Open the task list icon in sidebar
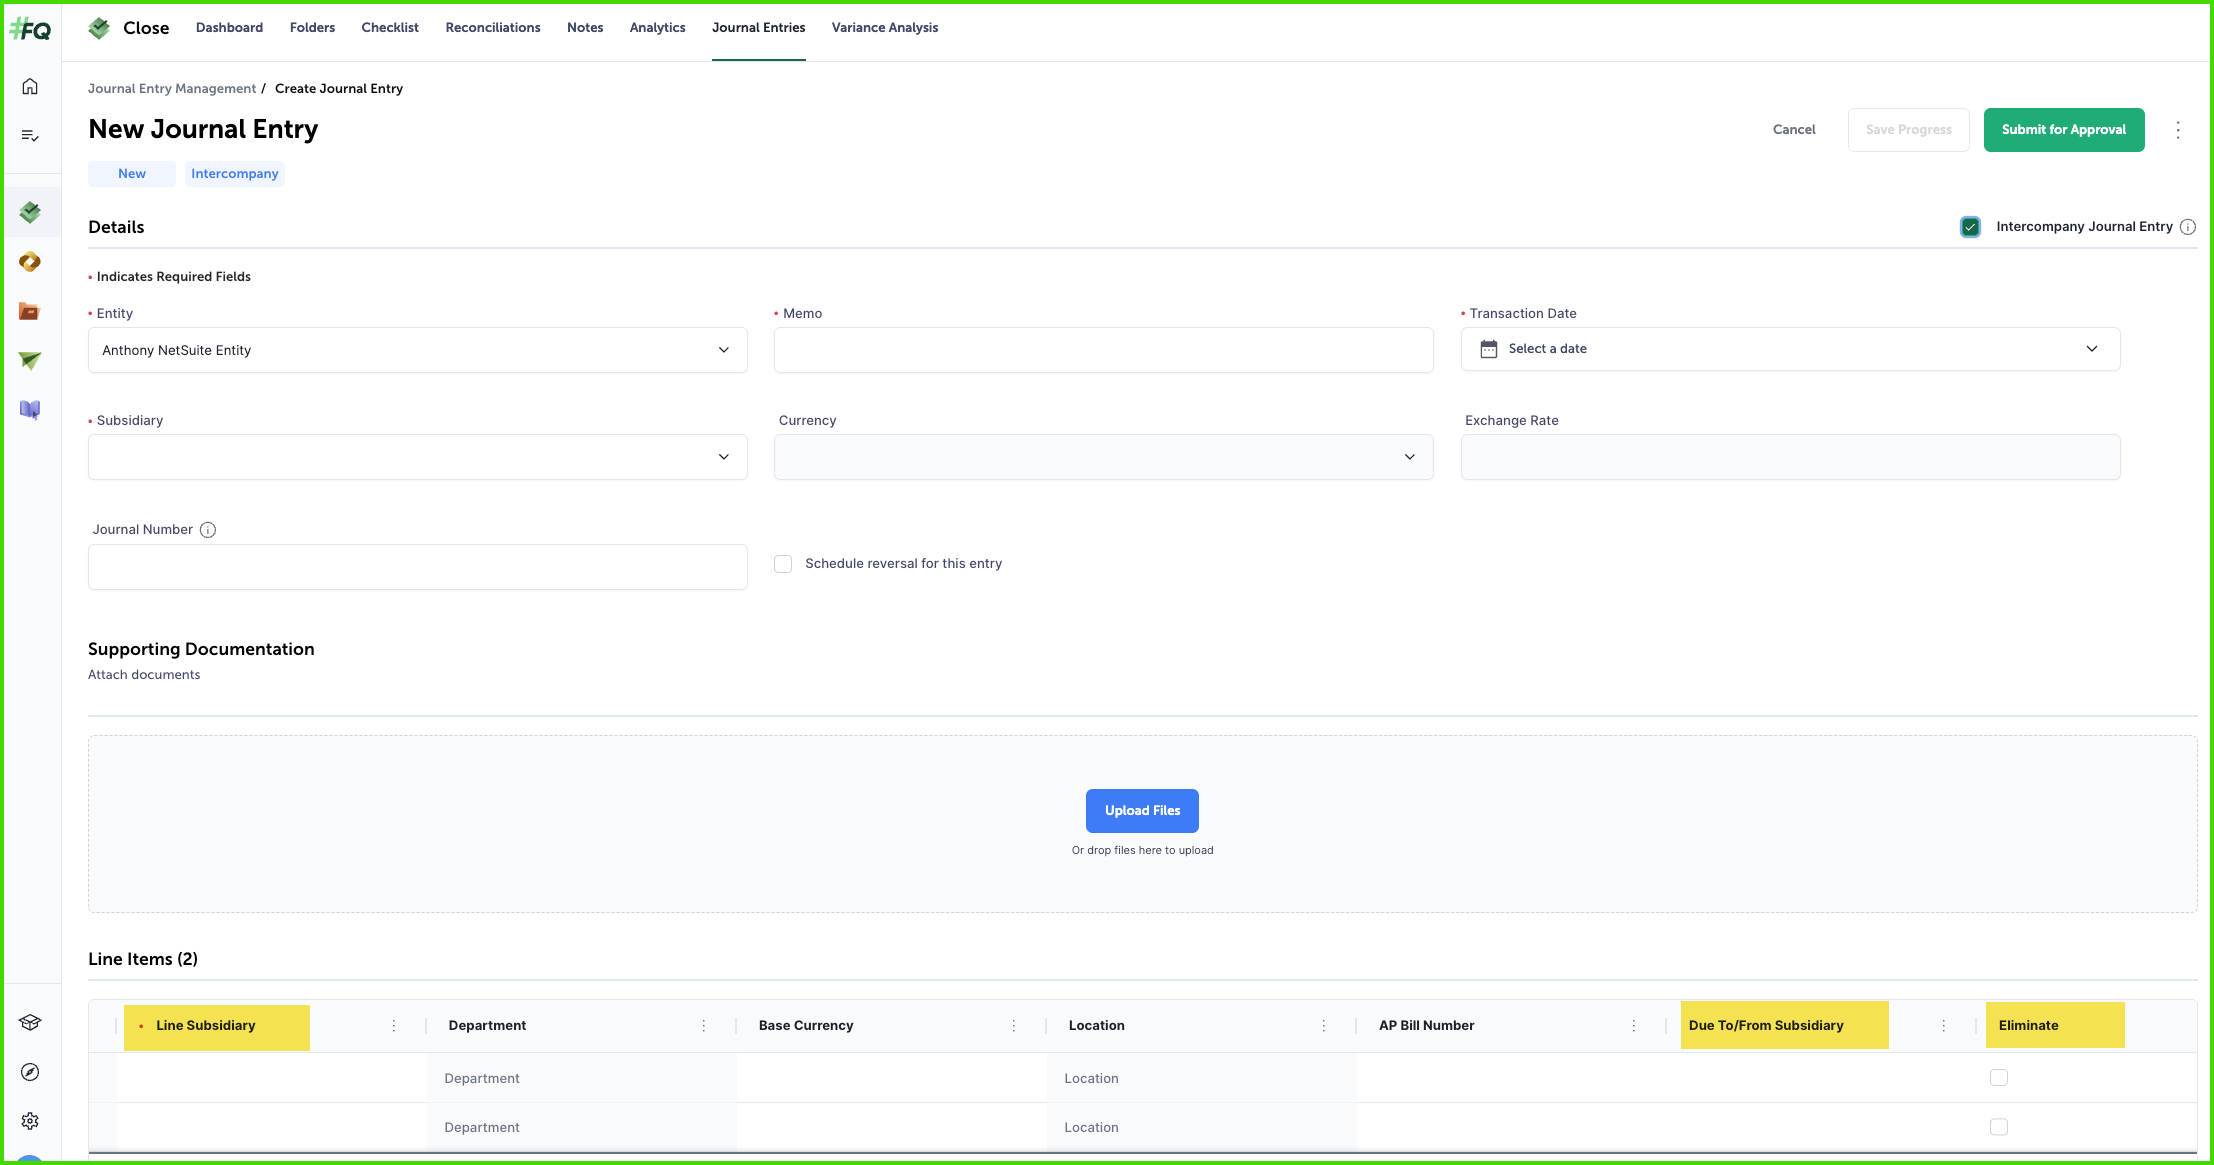 pos(30,136)
